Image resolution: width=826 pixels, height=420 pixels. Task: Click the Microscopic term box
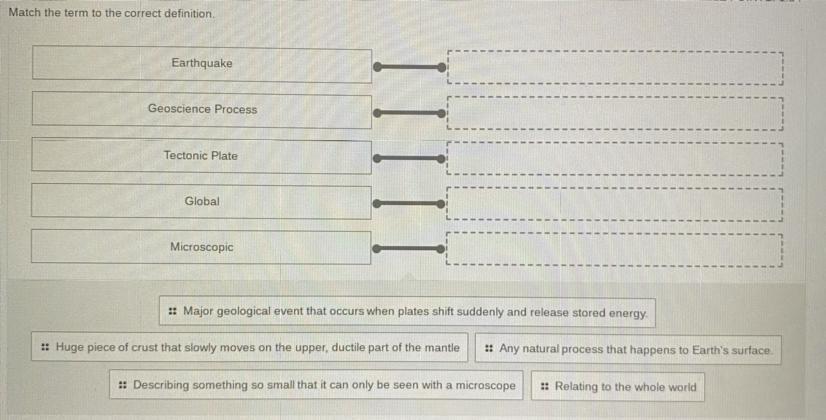click(x=201, y=247)
